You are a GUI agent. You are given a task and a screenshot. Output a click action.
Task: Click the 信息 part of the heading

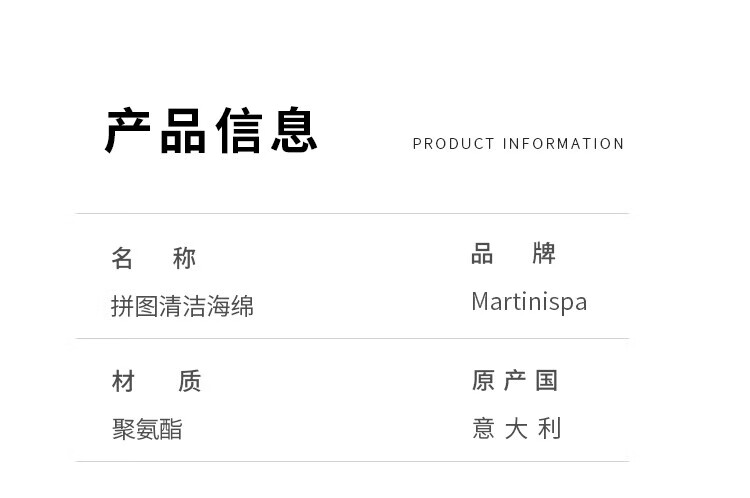pos(266,131)
